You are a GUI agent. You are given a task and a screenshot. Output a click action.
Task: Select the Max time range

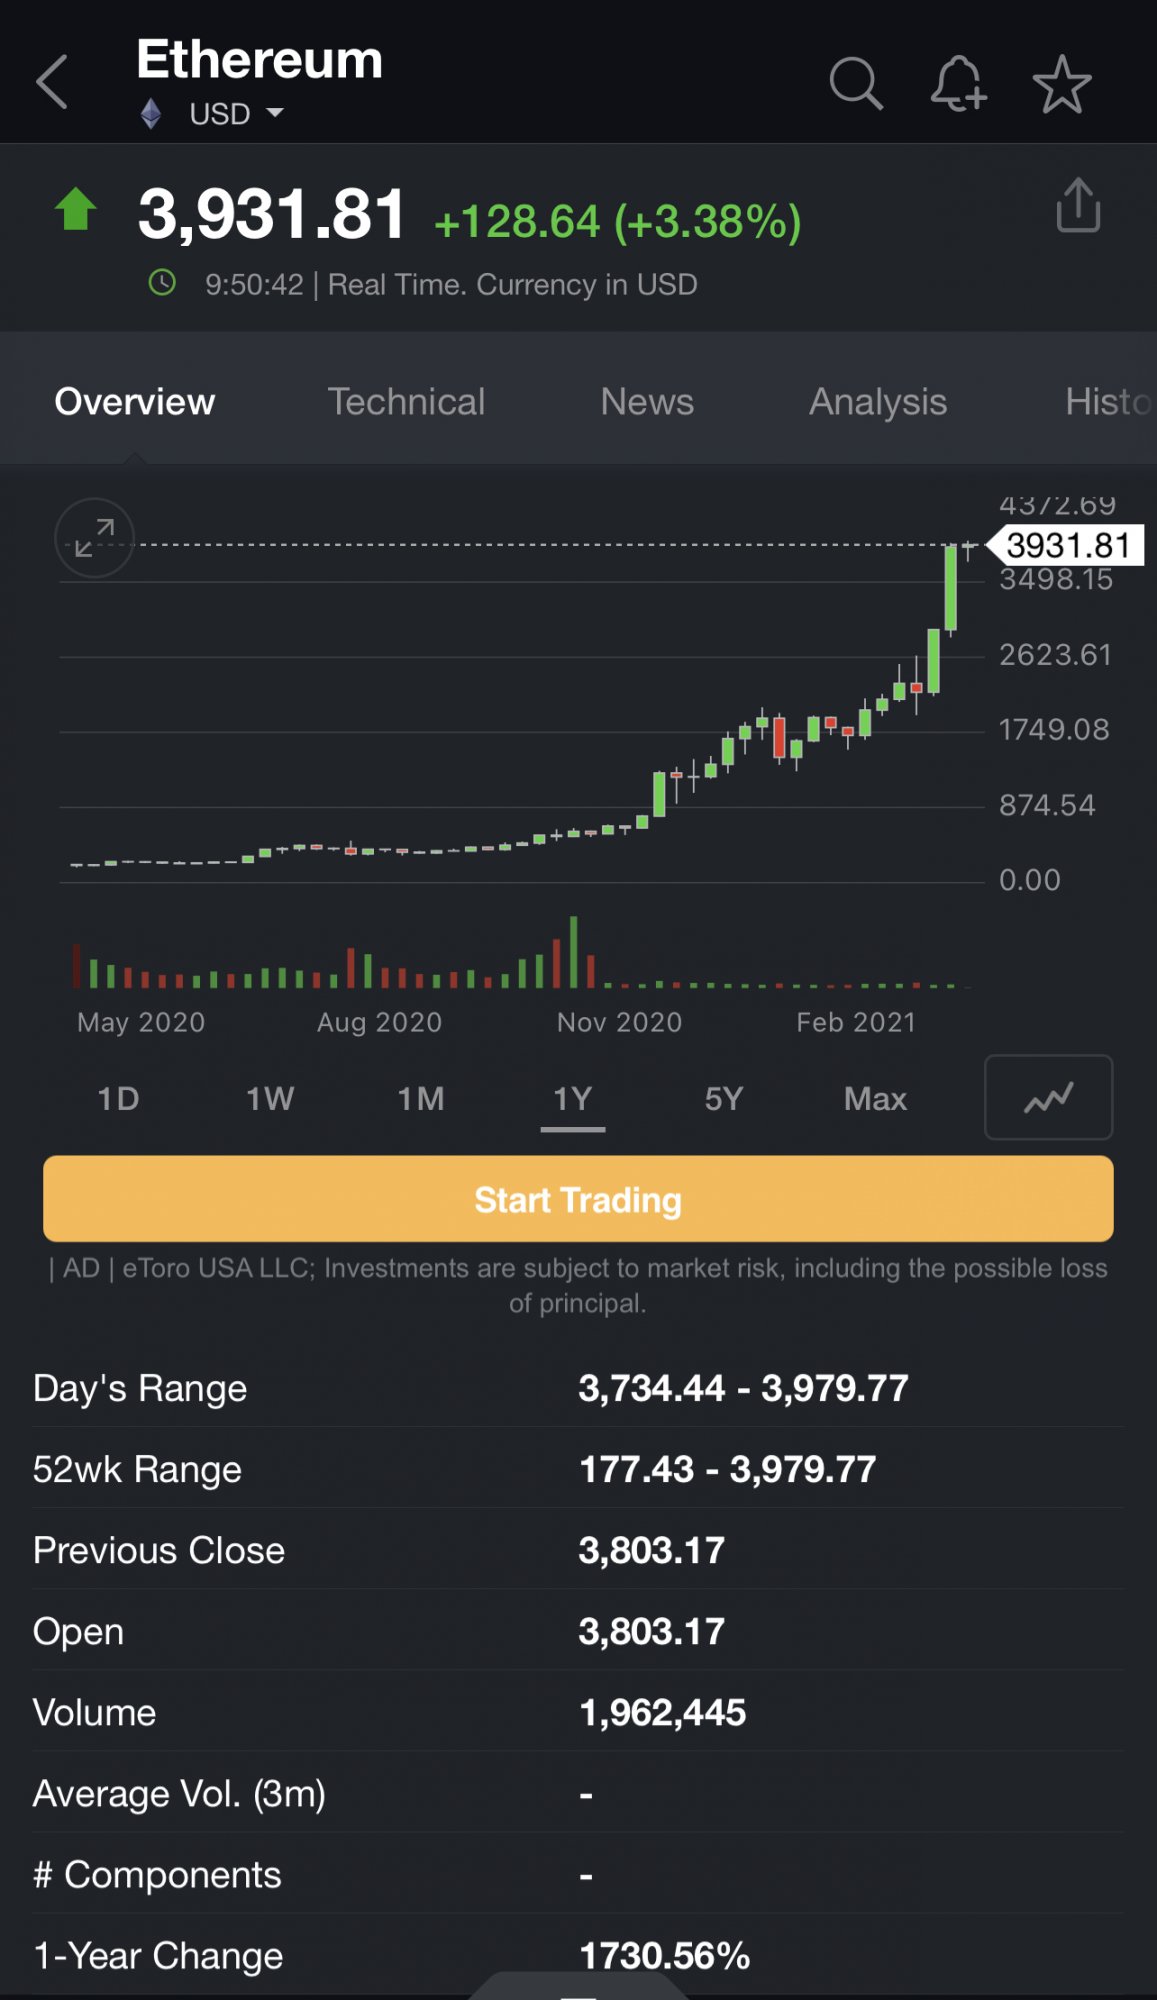click(875, 1099)
